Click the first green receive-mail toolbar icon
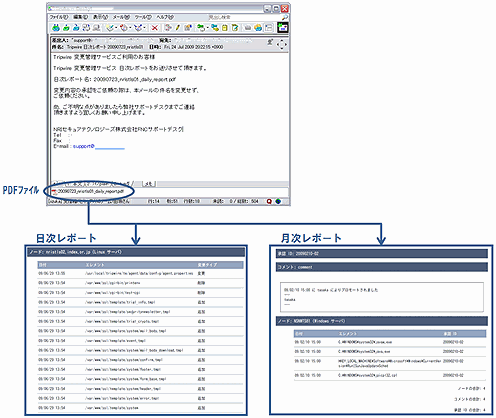496x418 pixels. (x=56, y=28)
